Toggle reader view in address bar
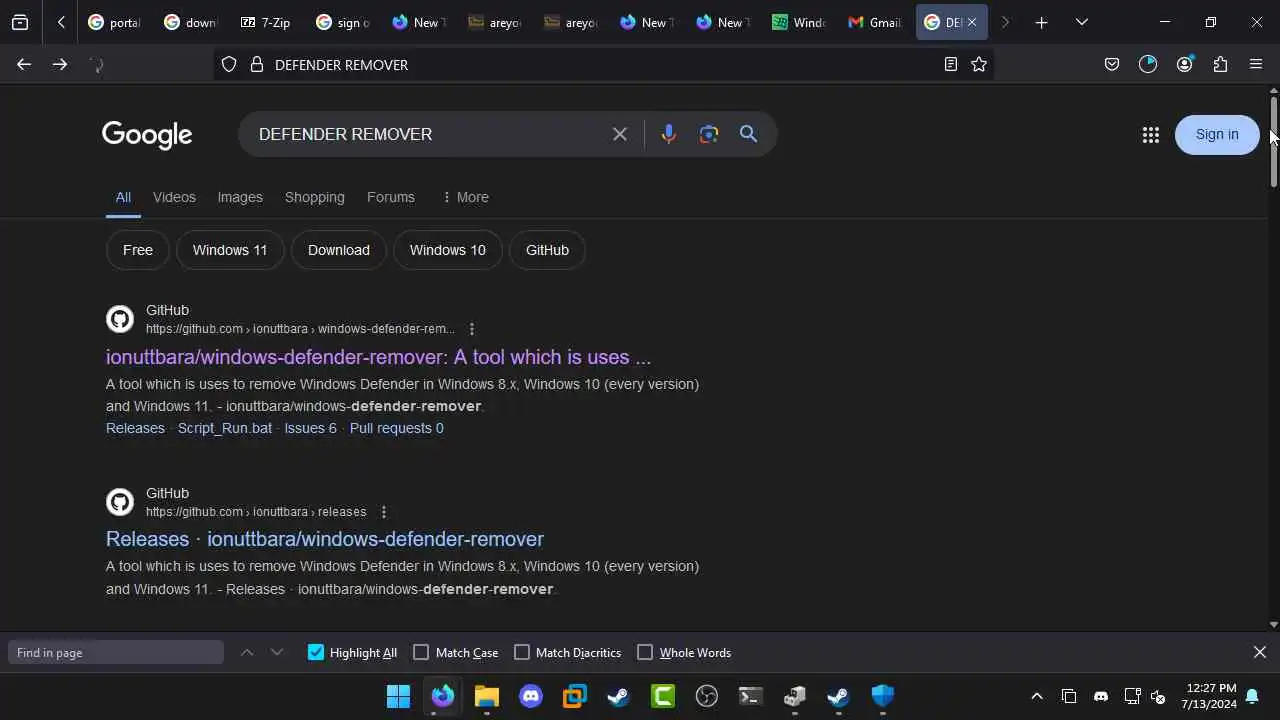 pos(951,65)
